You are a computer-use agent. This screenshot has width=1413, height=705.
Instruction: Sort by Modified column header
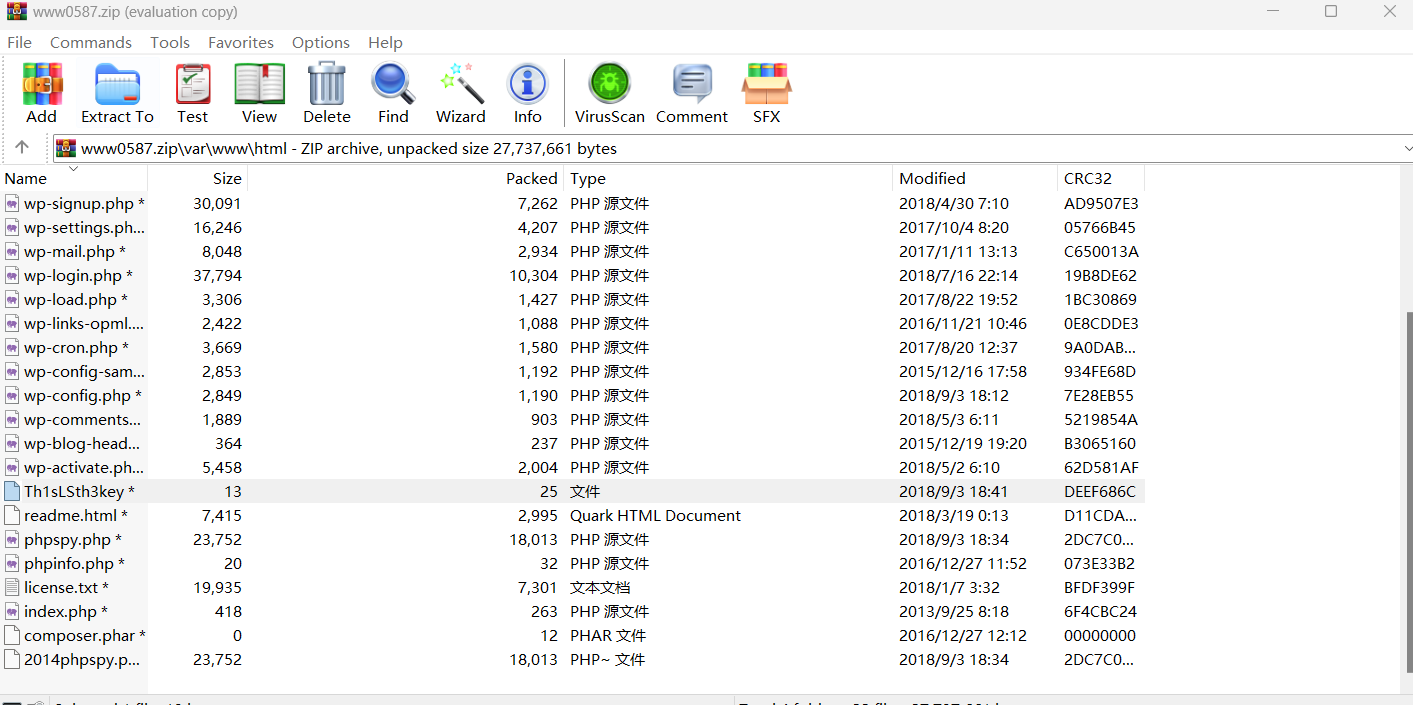pyautogui.click(x=975, y=178)
